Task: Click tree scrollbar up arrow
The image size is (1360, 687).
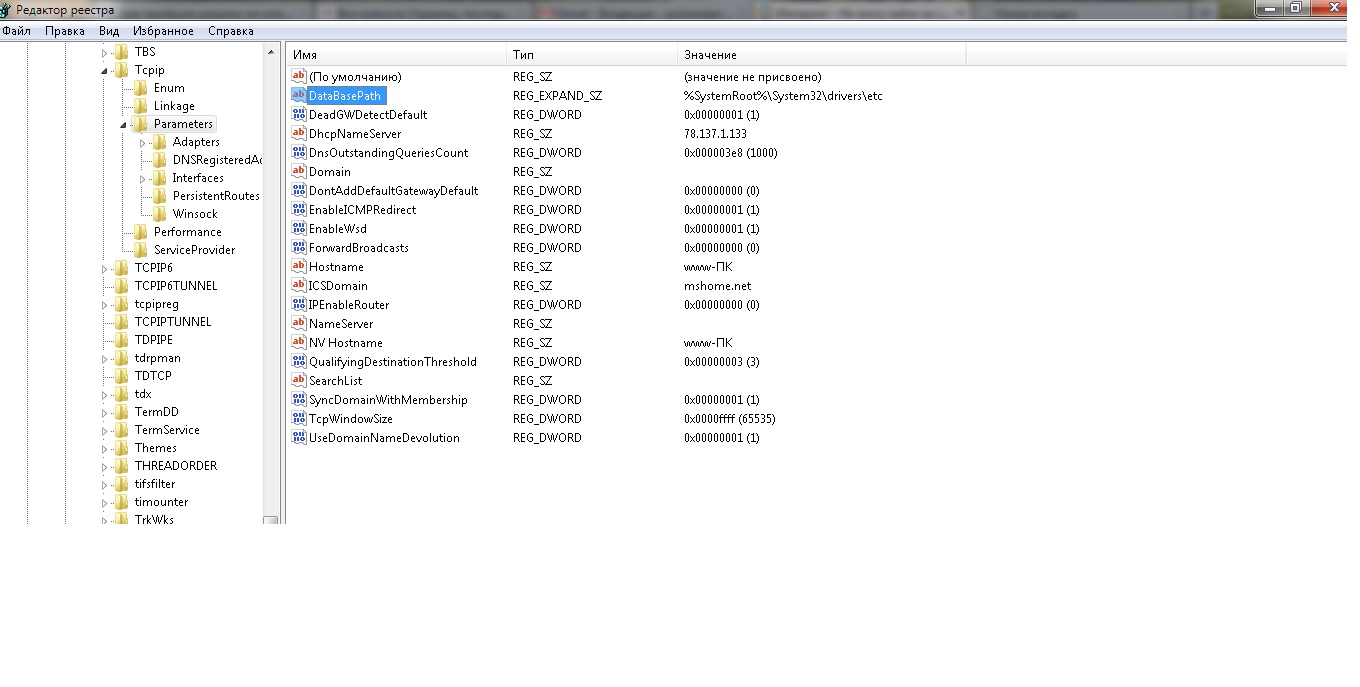Action: (x=271, y=51)
